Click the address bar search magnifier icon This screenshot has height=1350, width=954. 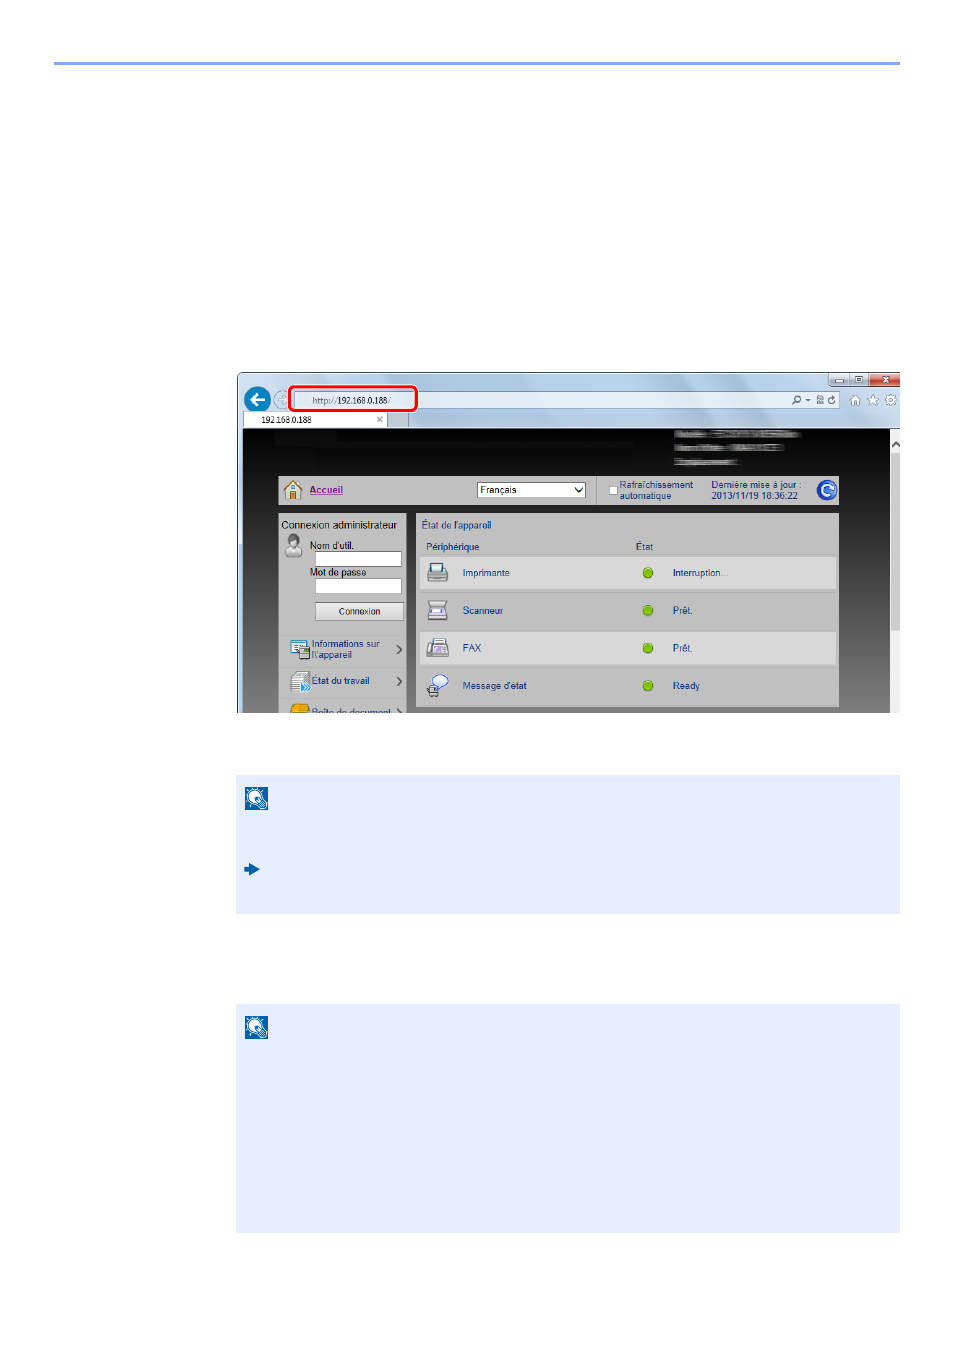click(796, 400)
